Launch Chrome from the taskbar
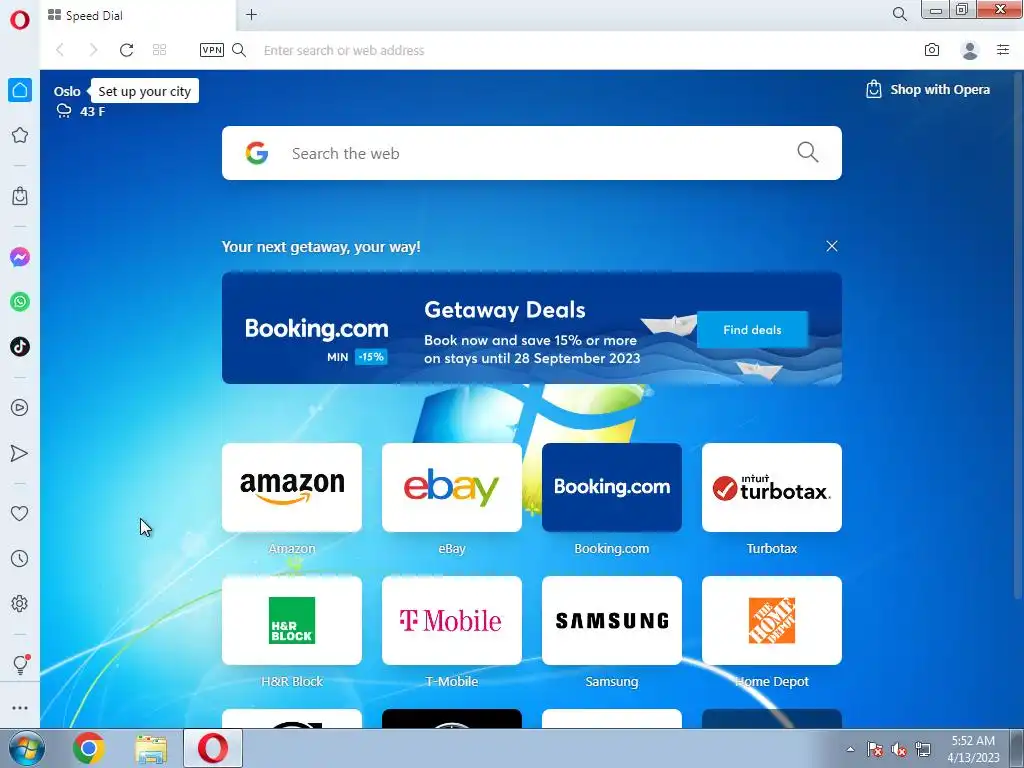Screen dimensions: 1024x768 [89, 748]
